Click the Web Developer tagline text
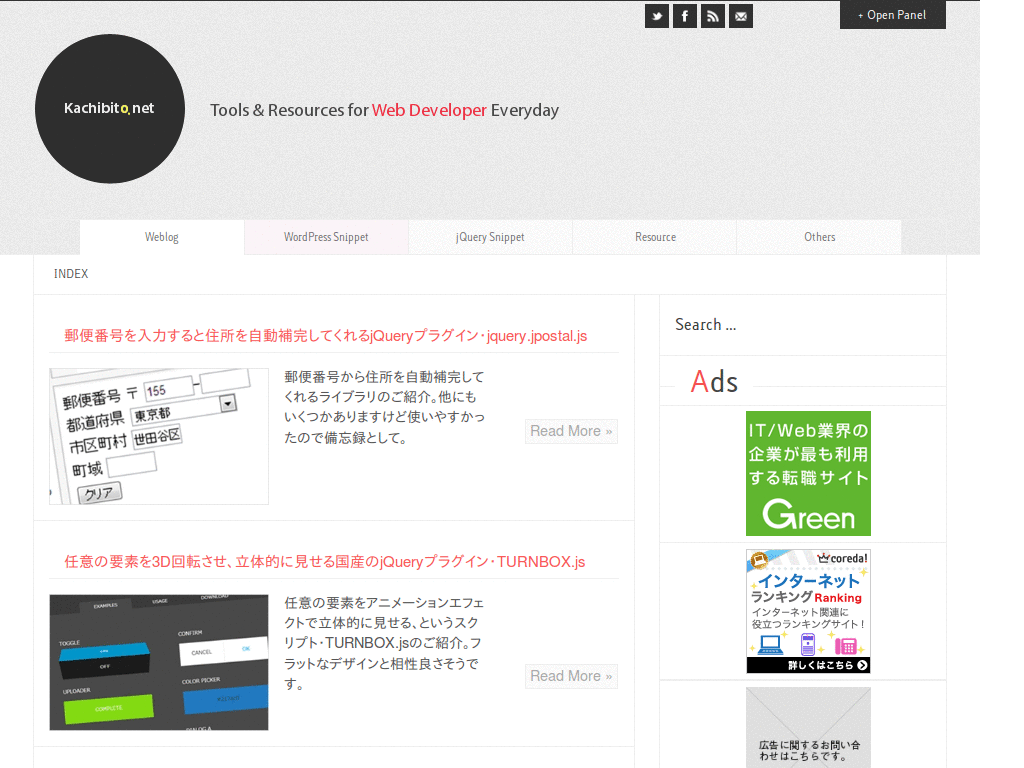 click(429, 110)
